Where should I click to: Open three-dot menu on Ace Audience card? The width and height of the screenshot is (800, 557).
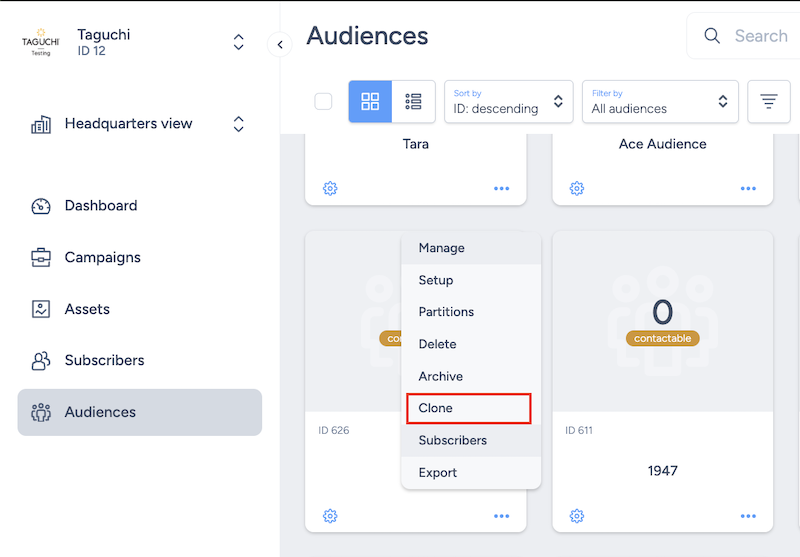point(748,189)
